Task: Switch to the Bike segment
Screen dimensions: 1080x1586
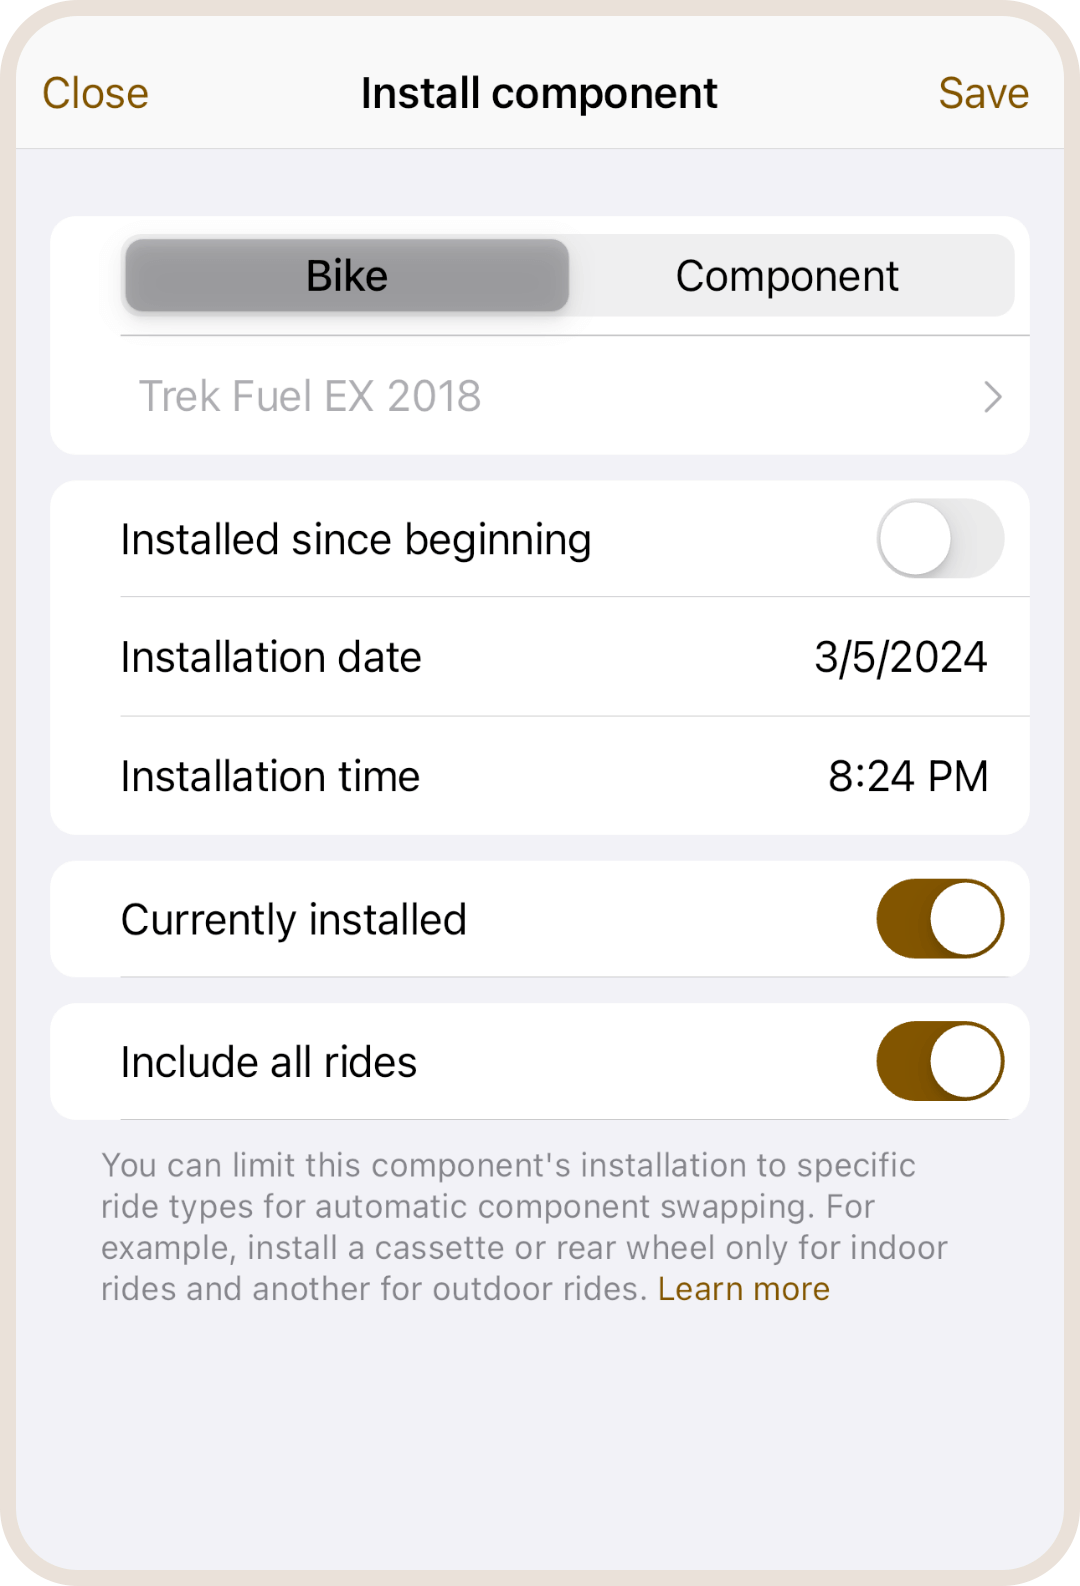Action: click(347, 276)
